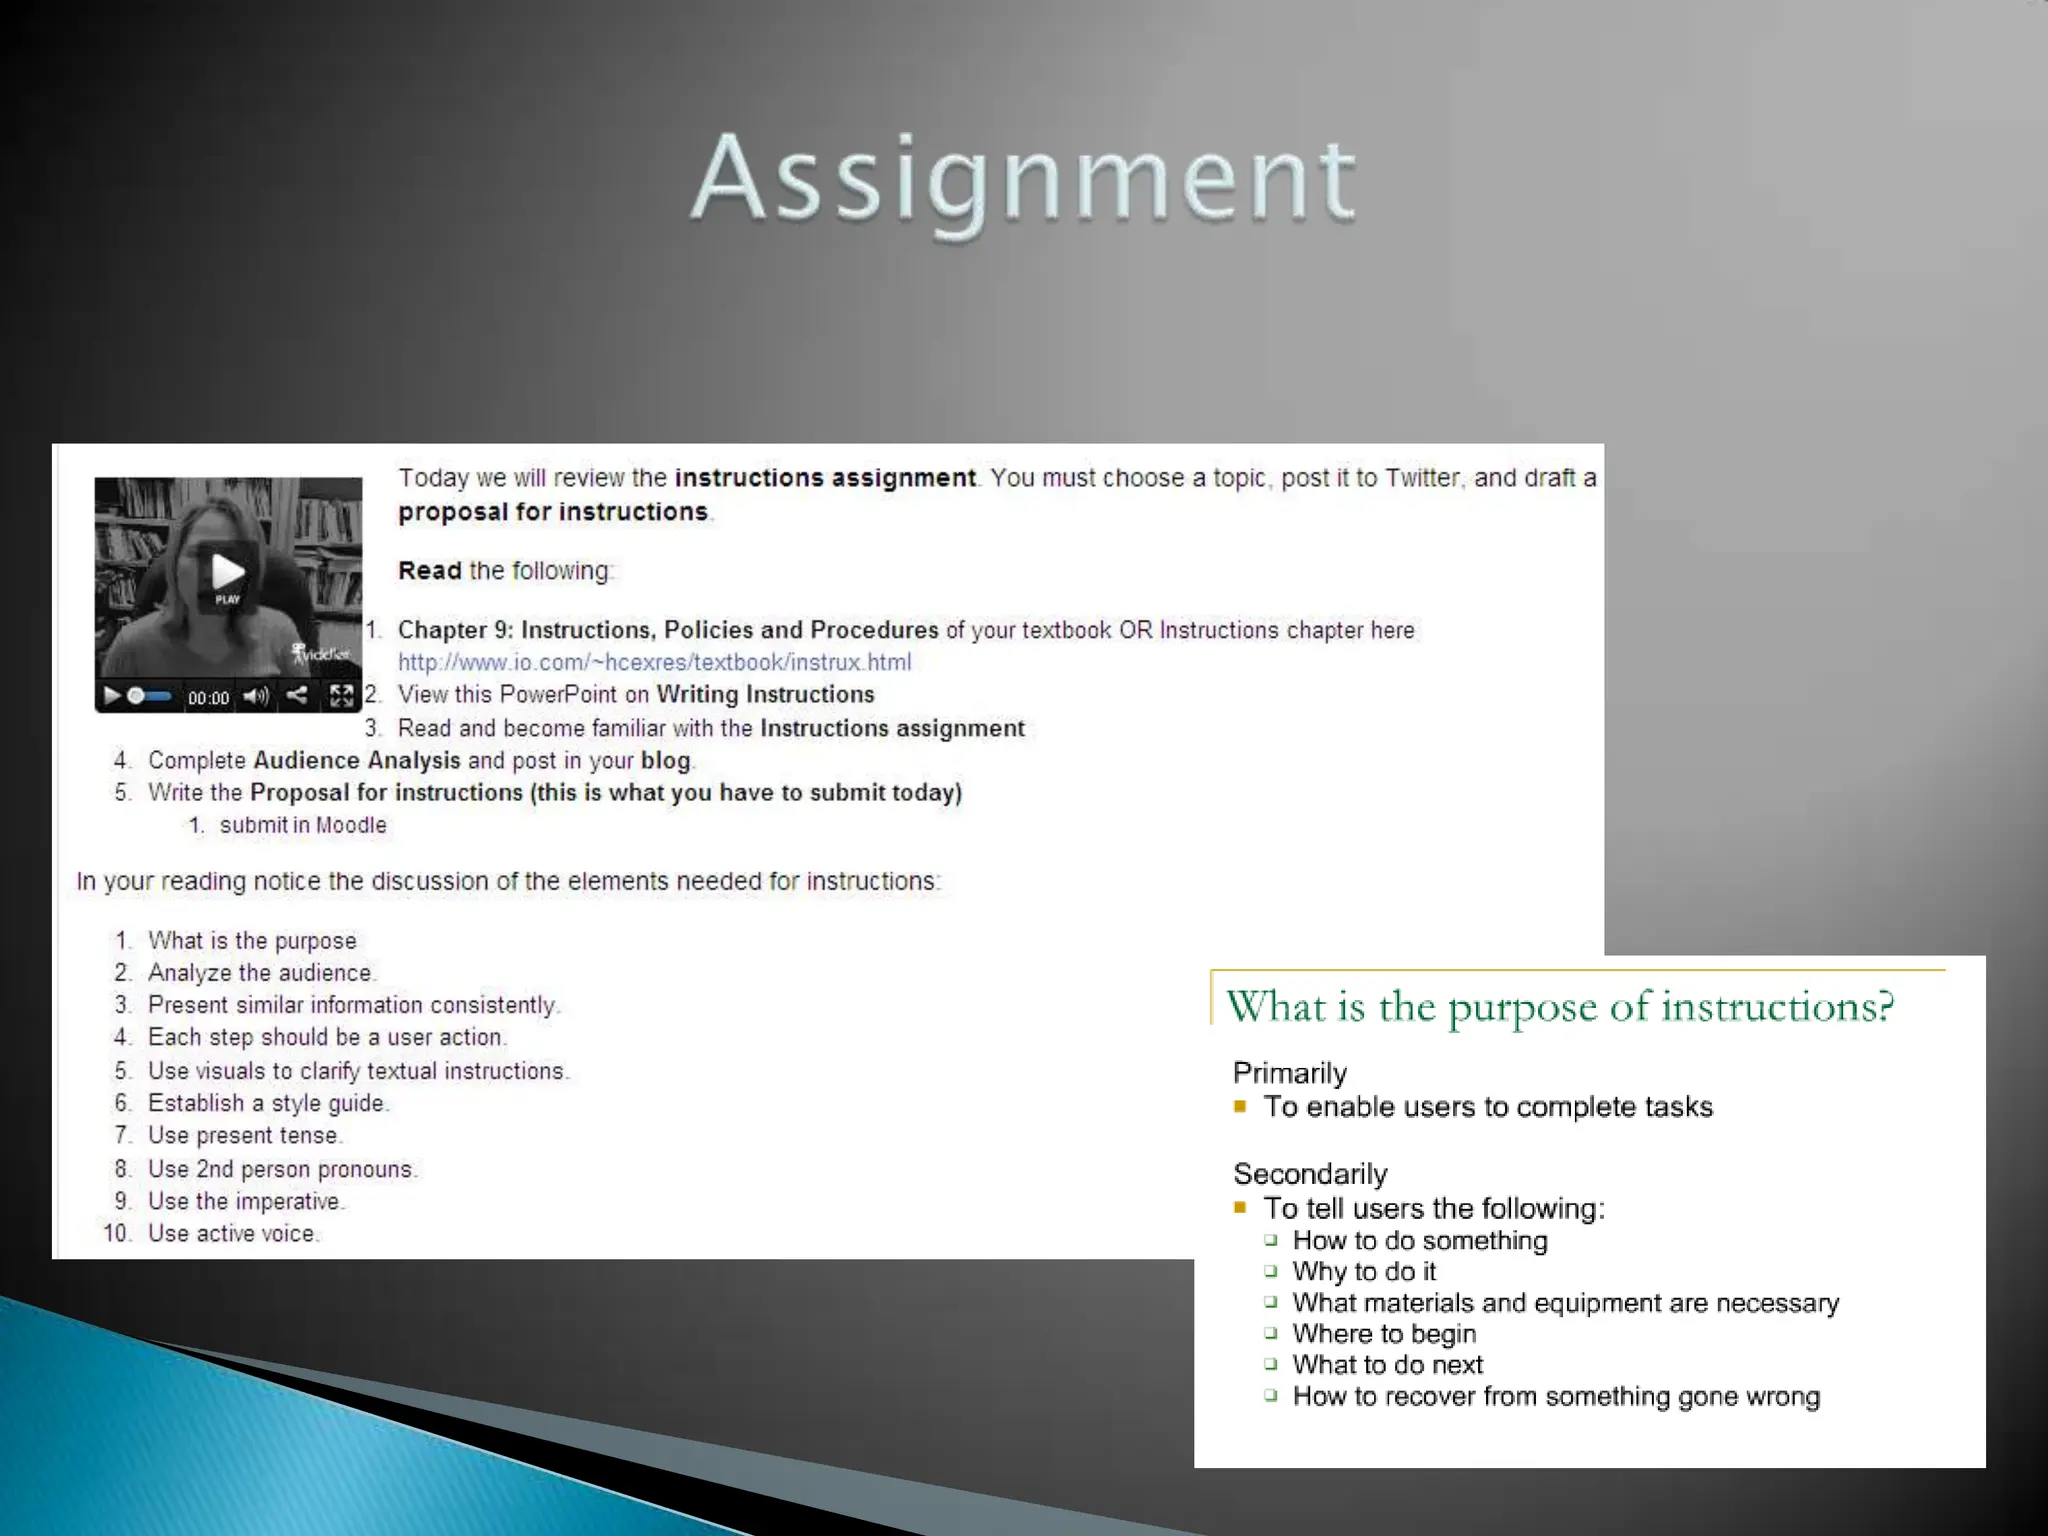Viewport: 2048px width, 1536px height.
Task: Click the 00:00 time display
Action: coord(208,698)
